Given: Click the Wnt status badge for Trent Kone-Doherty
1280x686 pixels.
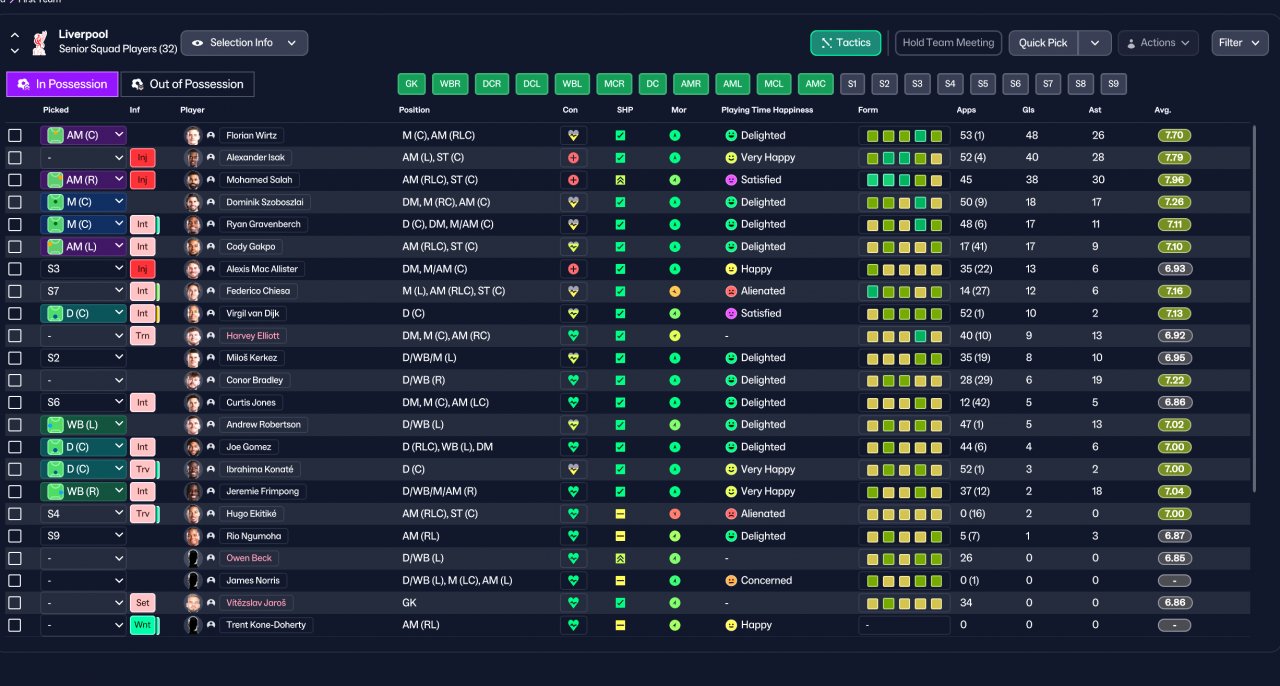Looking at the screenshot, I should pyautogui.click(x=143, y=625).
